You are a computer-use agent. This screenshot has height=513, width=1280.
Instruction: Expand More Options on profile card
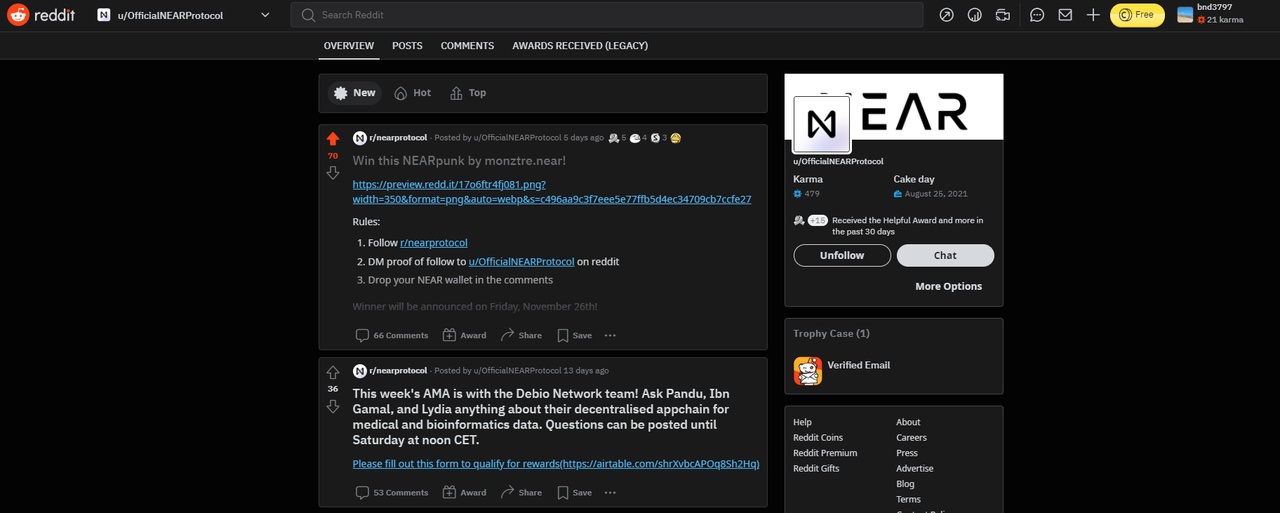[948, 286]
